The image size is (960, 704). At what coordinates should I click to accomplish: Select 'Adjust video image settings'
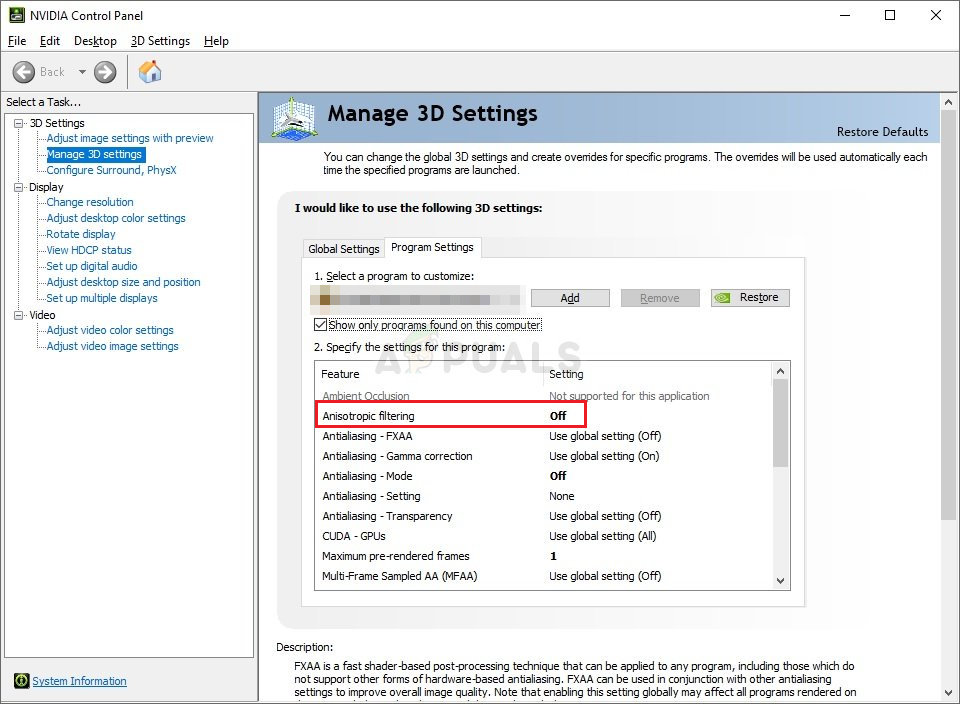click(112, 346)
